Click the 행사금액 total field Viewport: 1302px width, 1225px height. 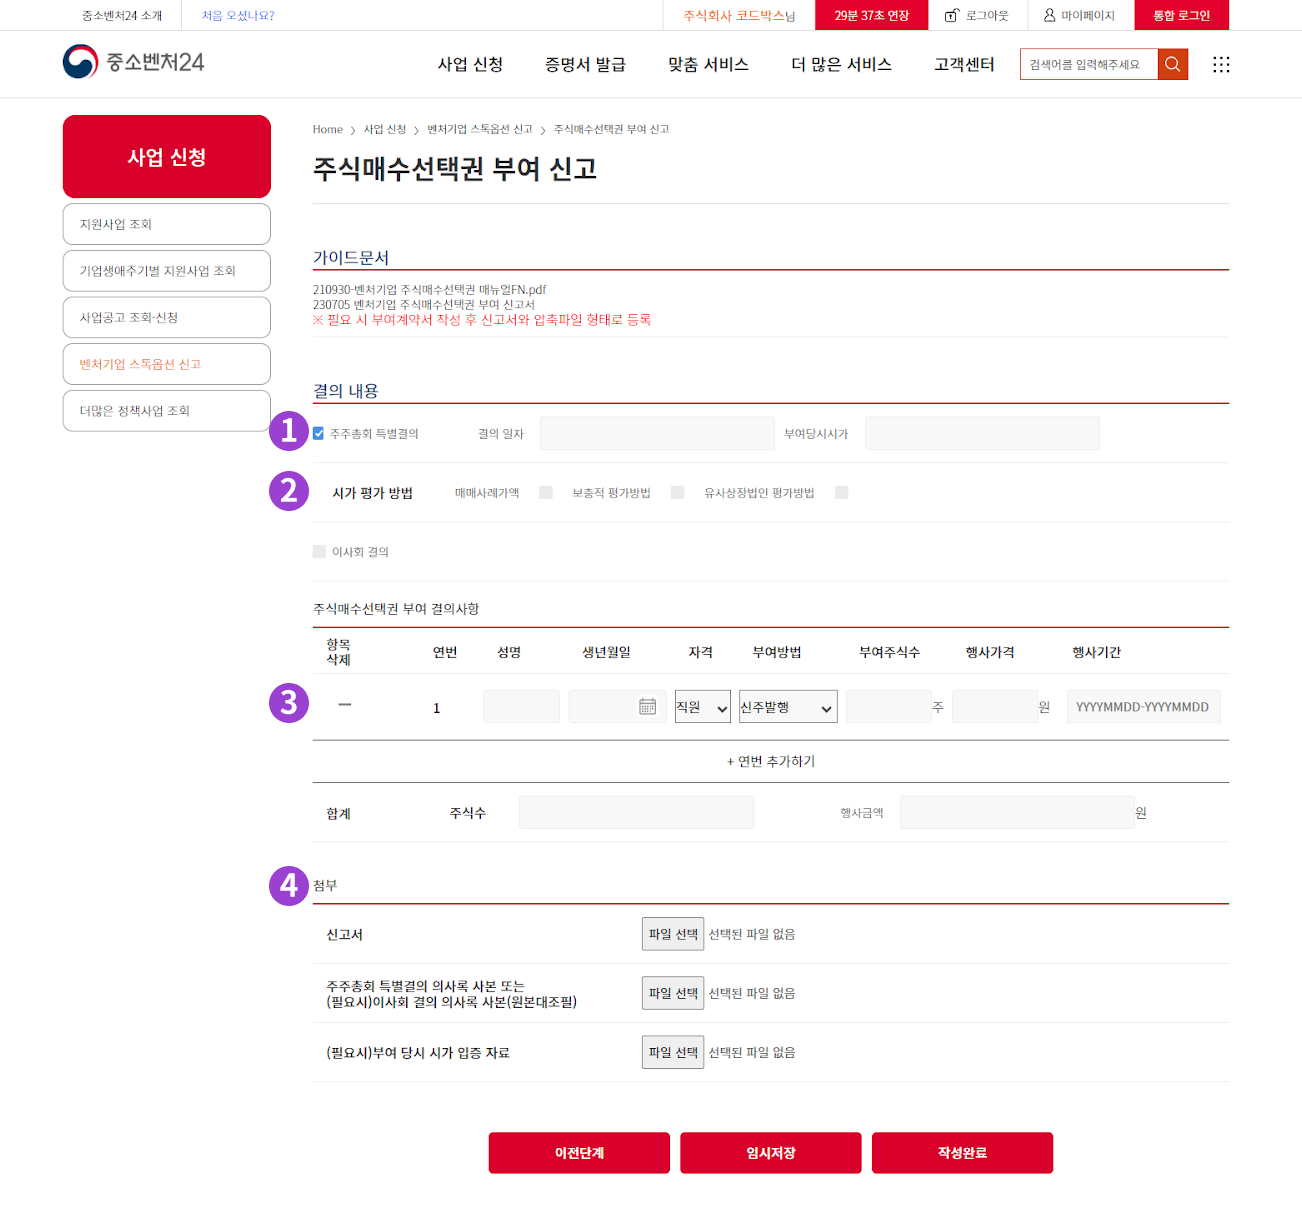tap(1017, 813)
